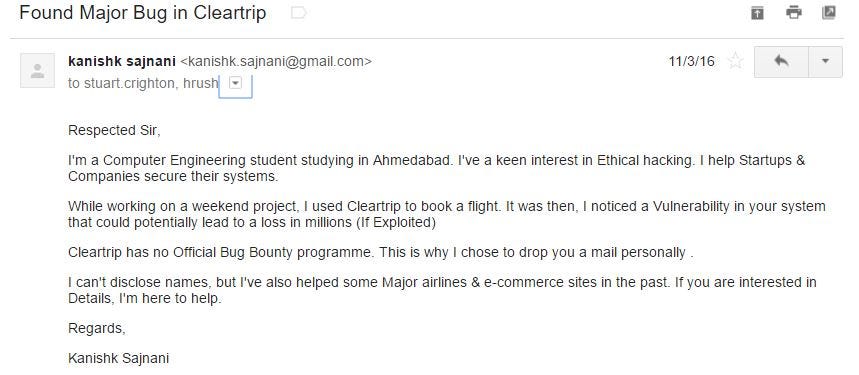Click the sender's avatar placeholder
Screen dimensions: 859x375
pos(37,71)
